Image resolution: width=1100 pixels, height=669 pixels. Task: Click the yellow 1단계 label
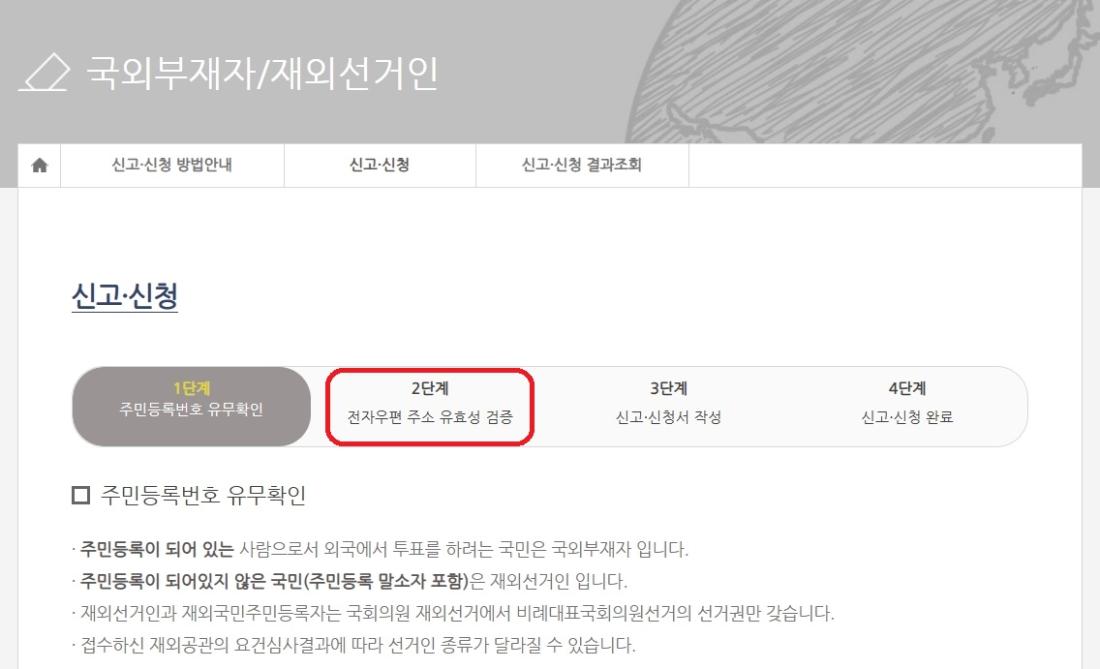pyautogui.click(x=192, y=388)
